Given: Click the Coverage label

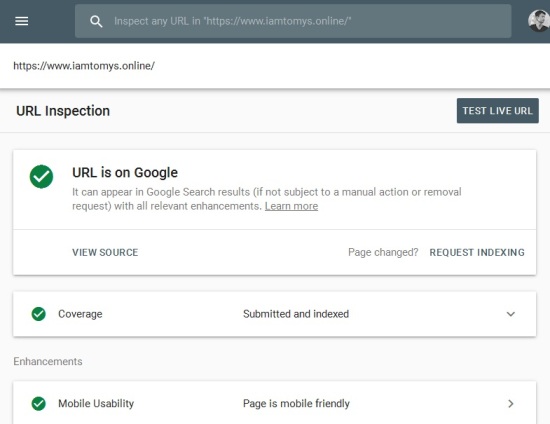Looking at the screenshot, I should coord(80,314).
